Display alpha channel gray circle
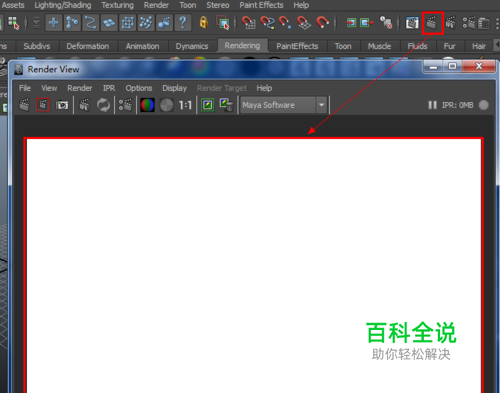 click(166, 105)
